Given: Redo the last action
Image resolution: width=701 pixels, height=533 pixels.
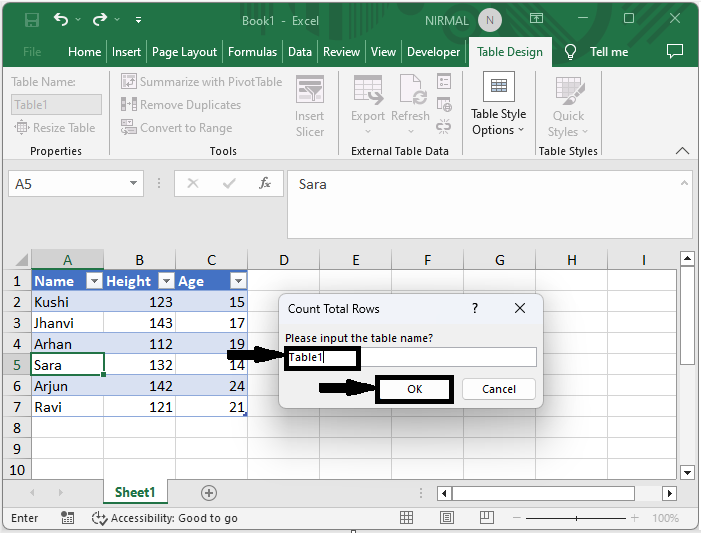Looking at the screenshot, I should 100,19.
